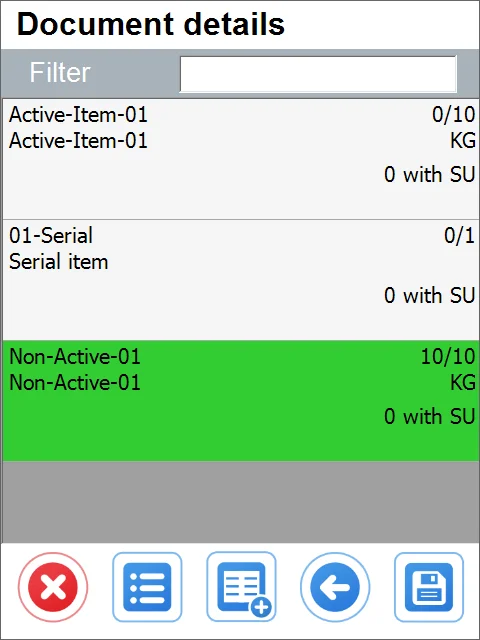Select the green Non-Active-01 row

coord(241,401)
